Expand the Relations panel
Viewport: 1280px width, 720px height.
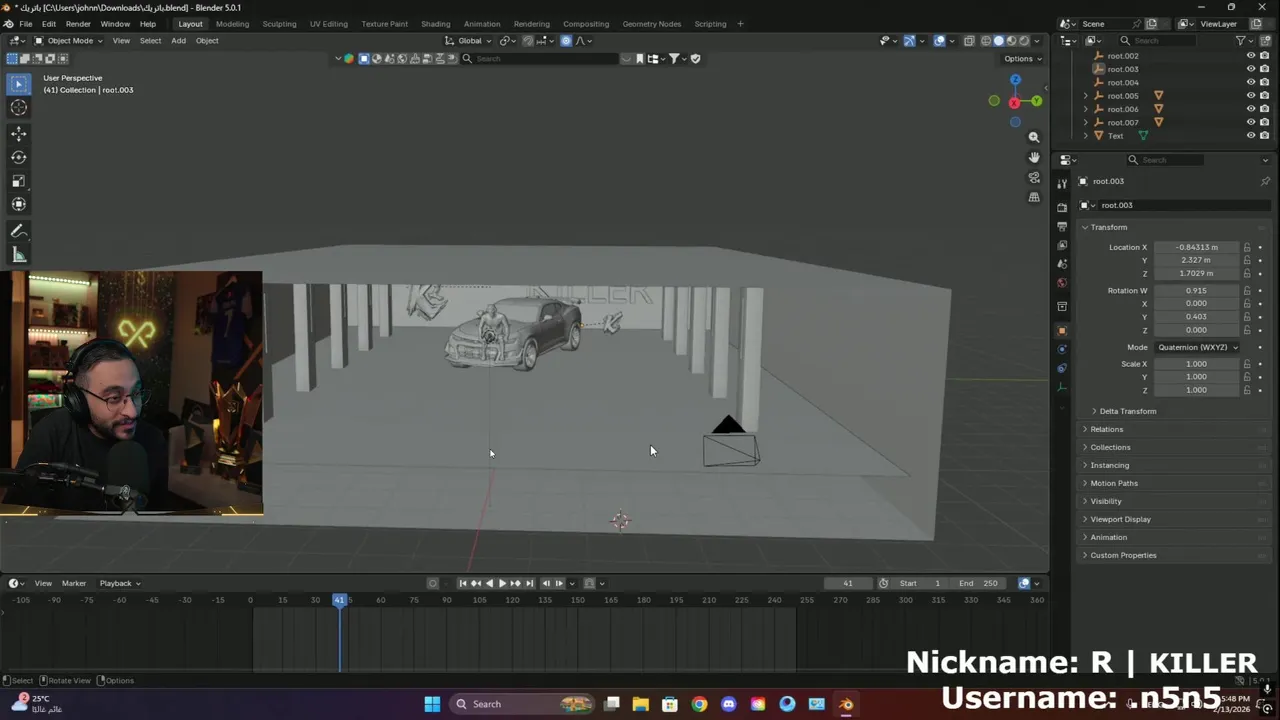[x=1106, y=429]
